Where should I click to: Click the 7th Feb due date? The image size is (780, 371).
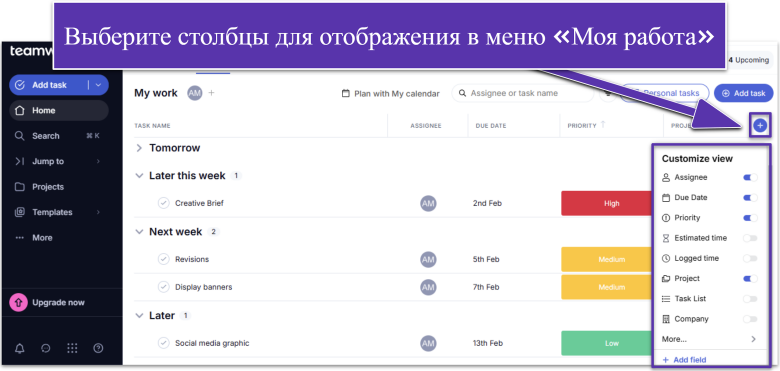[x=486, y=287]
